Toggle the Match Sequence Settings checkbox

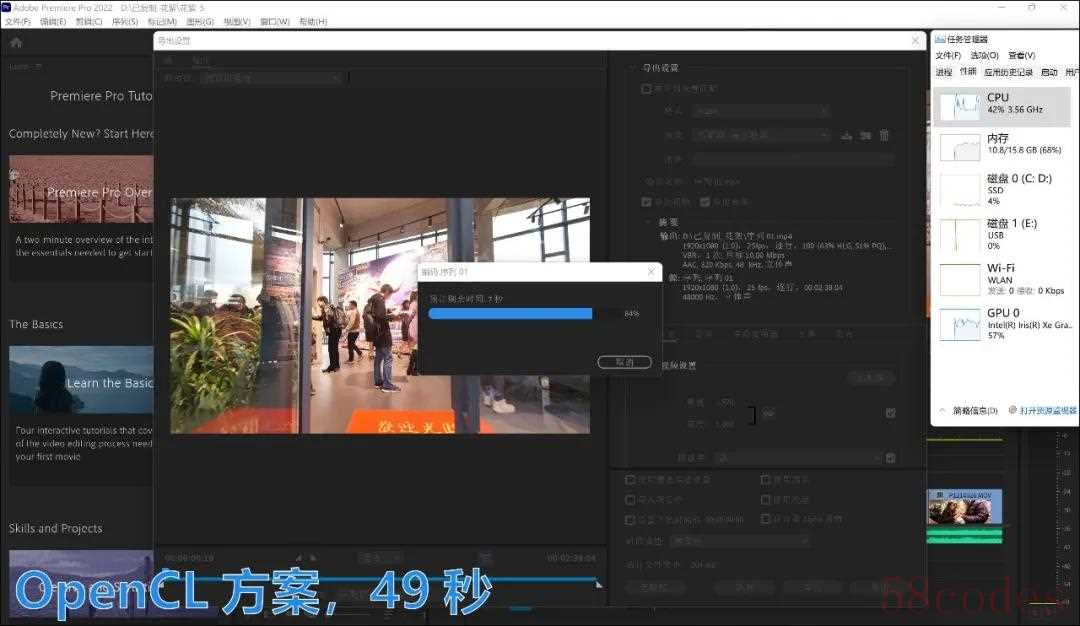coord(646,88)
